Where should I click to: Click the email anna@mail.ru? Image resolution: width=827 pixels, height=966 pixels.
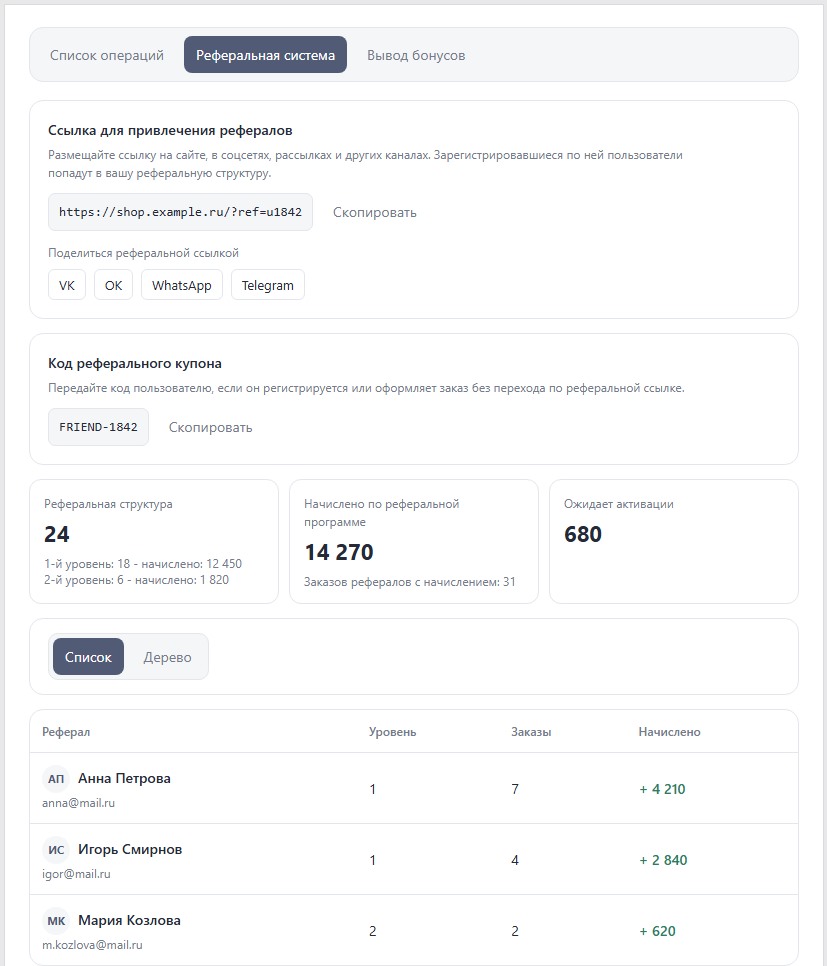(x=78, y=803)
